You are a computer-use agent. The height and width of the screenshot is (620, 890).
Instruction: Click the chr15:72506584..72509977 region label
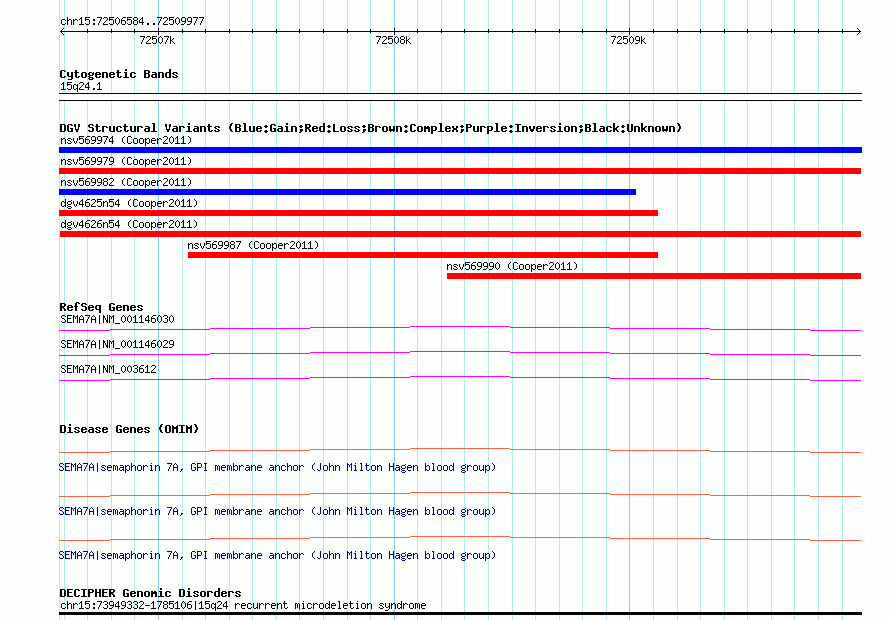132,21
